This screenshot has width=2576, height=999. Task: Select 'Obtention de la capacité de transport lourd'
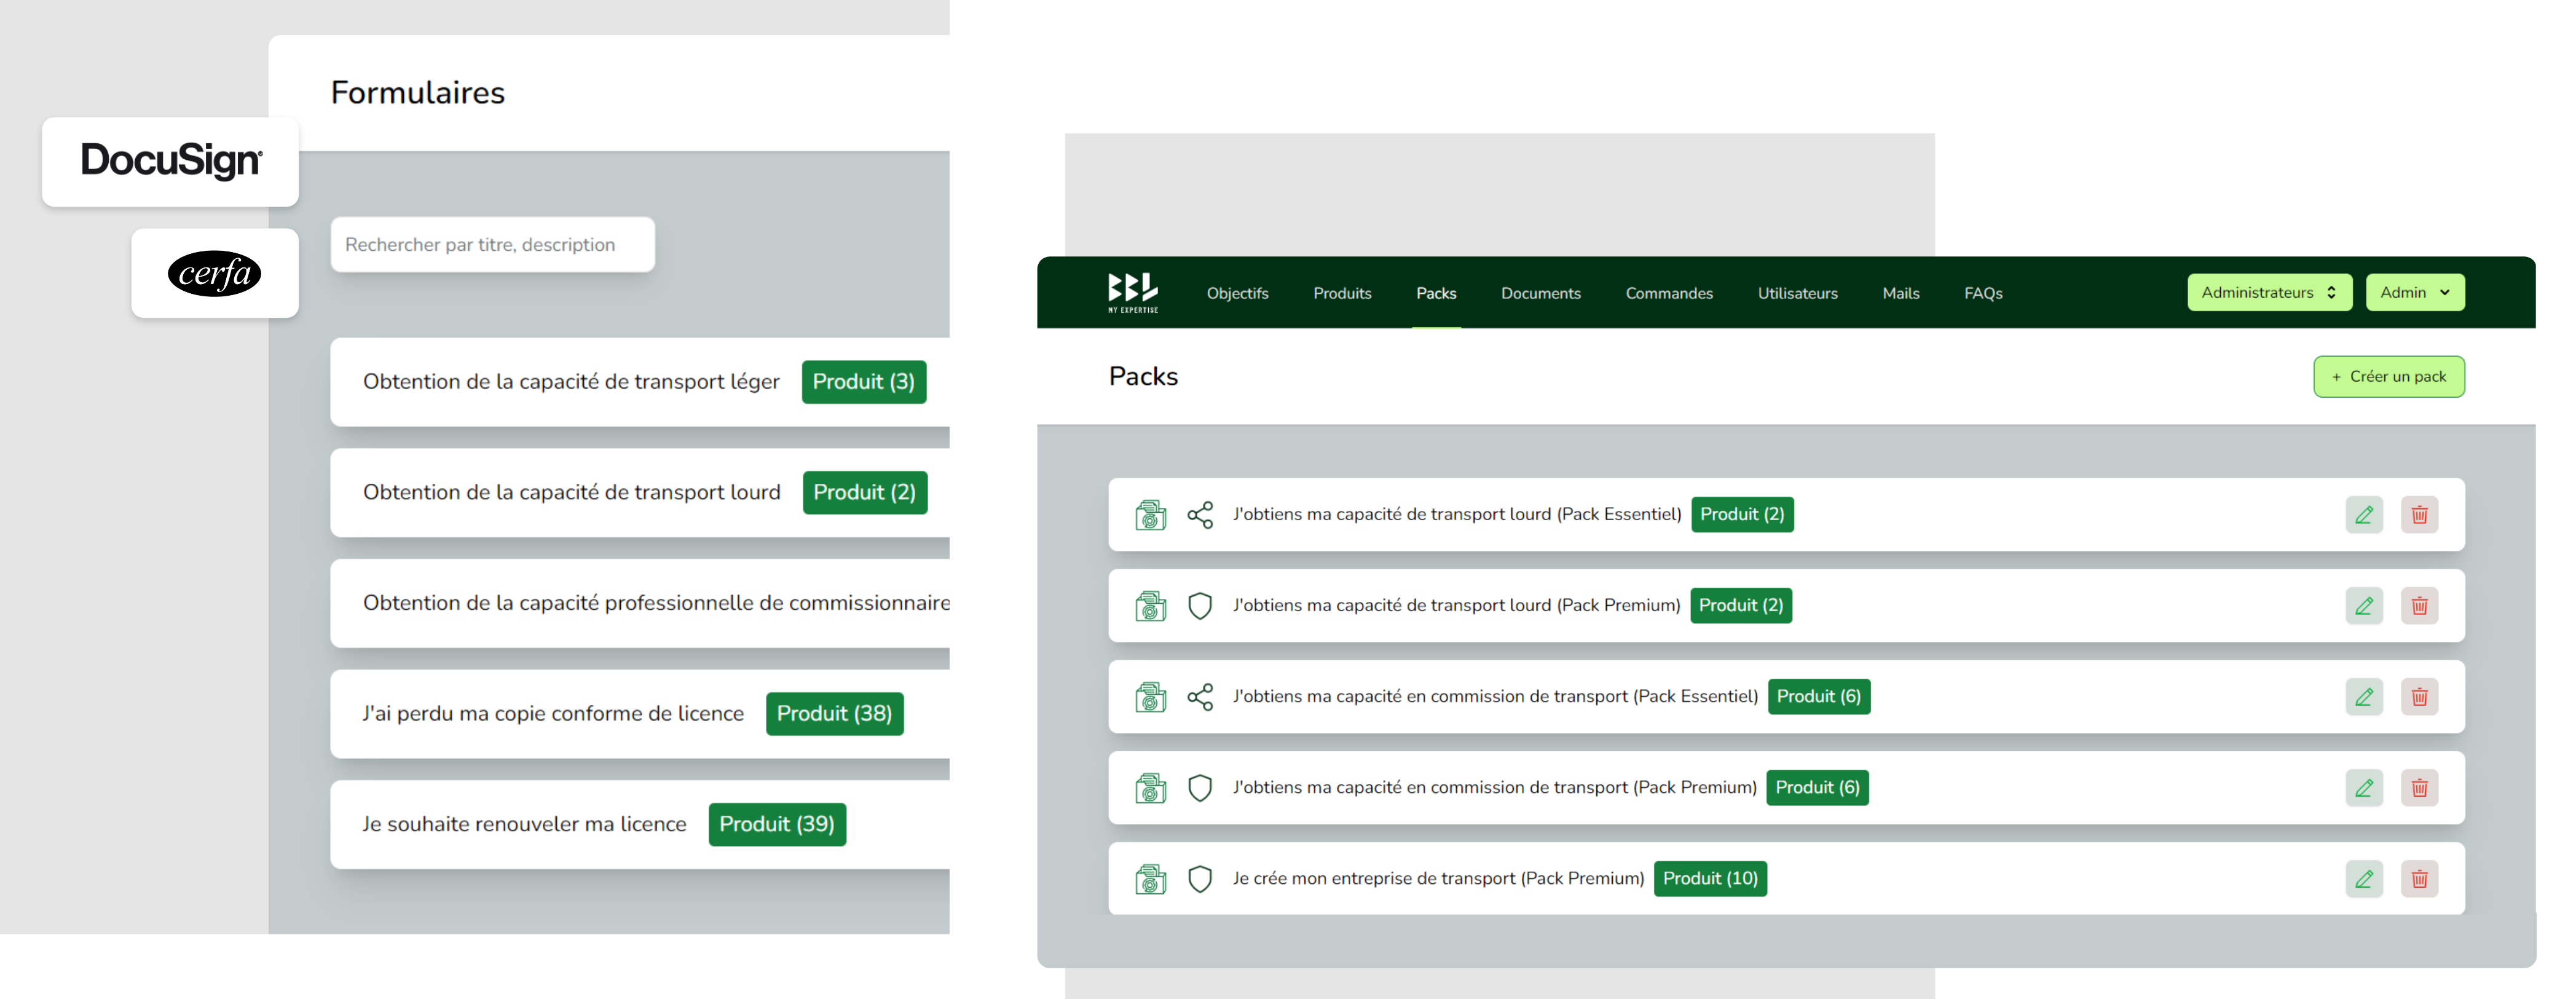(x=571, y=492)
